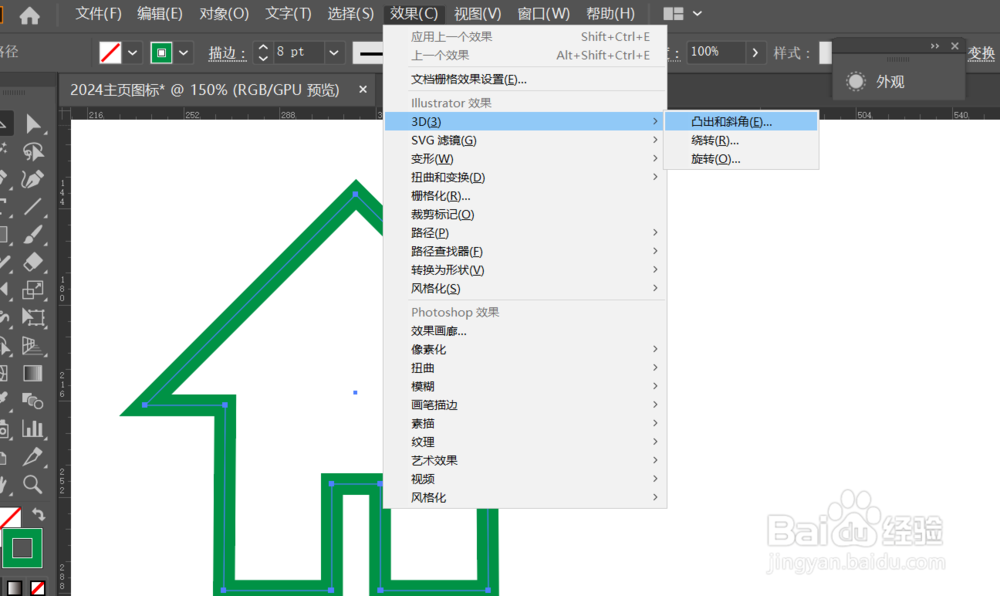
Task: Open the opacity value dropdown
Action: [x=757, y=50]
